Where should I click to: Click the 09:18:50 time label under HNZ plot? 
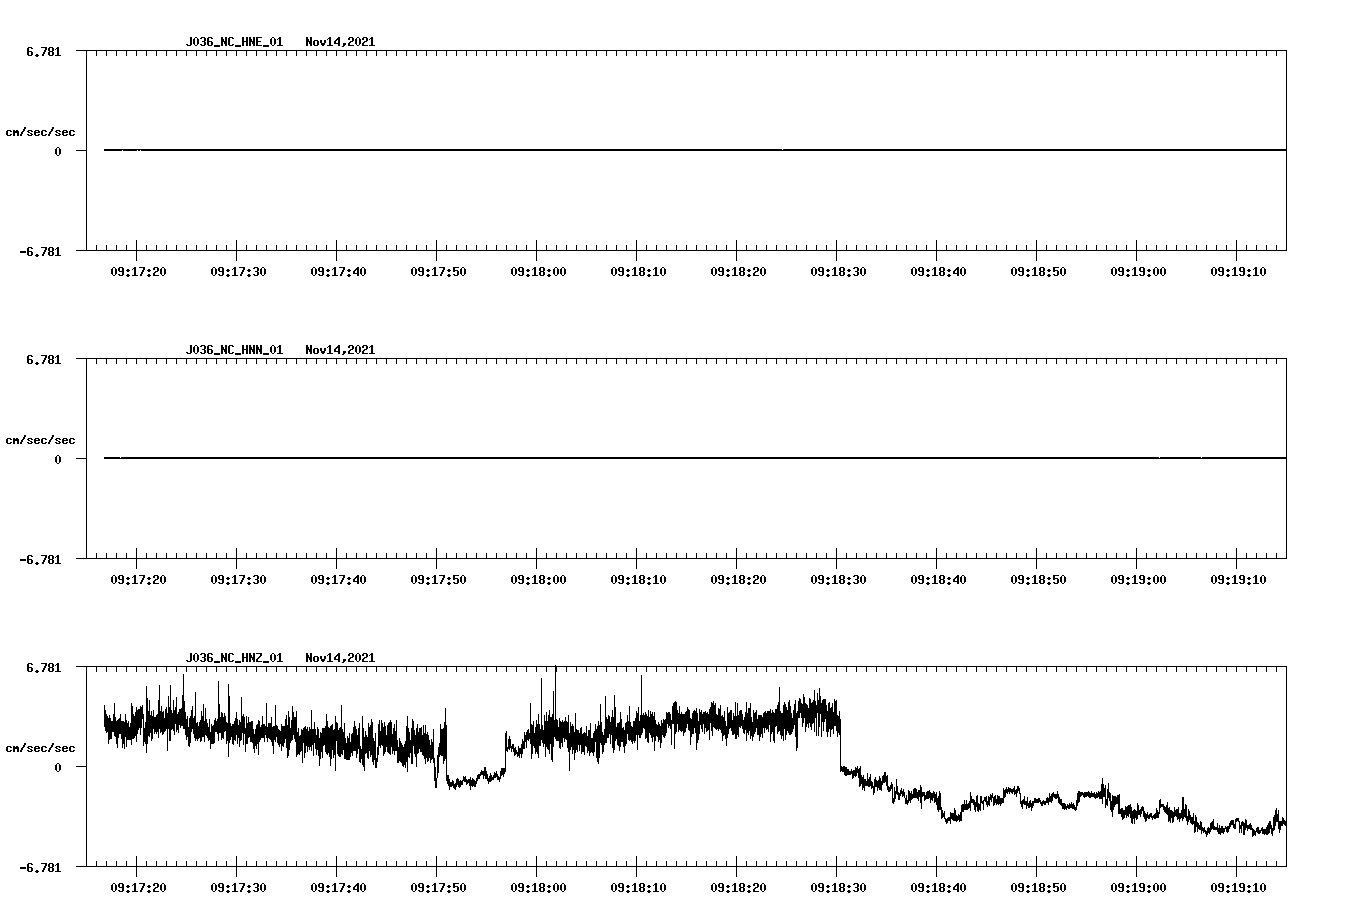[1038, 888]
